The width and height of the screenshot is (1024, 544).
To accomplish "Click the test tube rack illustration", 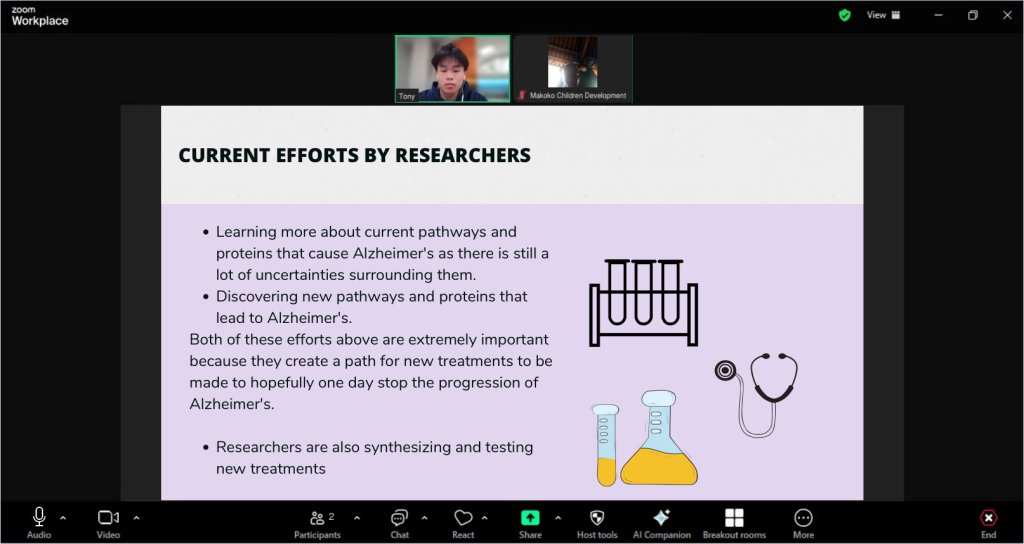I will tap(644, 302).
